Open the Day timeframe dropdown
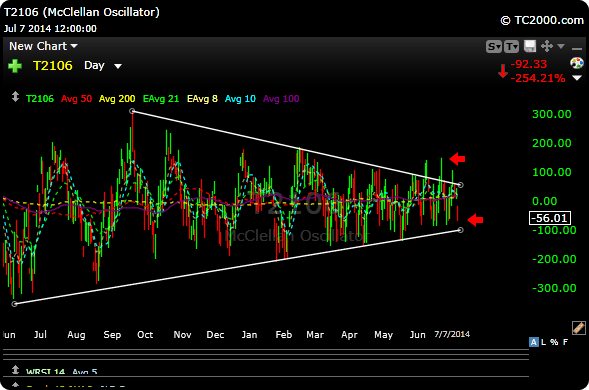589x390 pixels. 103,66
